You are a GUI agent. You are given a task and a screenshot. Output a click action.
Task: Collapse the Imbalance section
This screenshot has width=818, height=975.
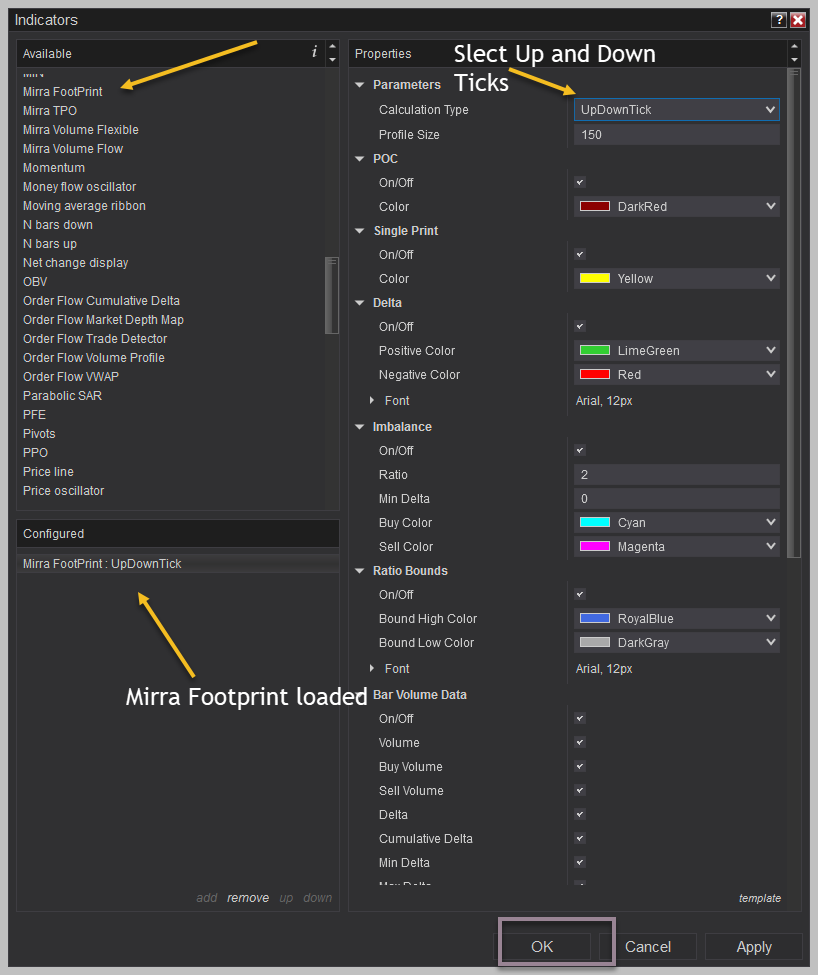pyautogui.click(x=359, y=427)
